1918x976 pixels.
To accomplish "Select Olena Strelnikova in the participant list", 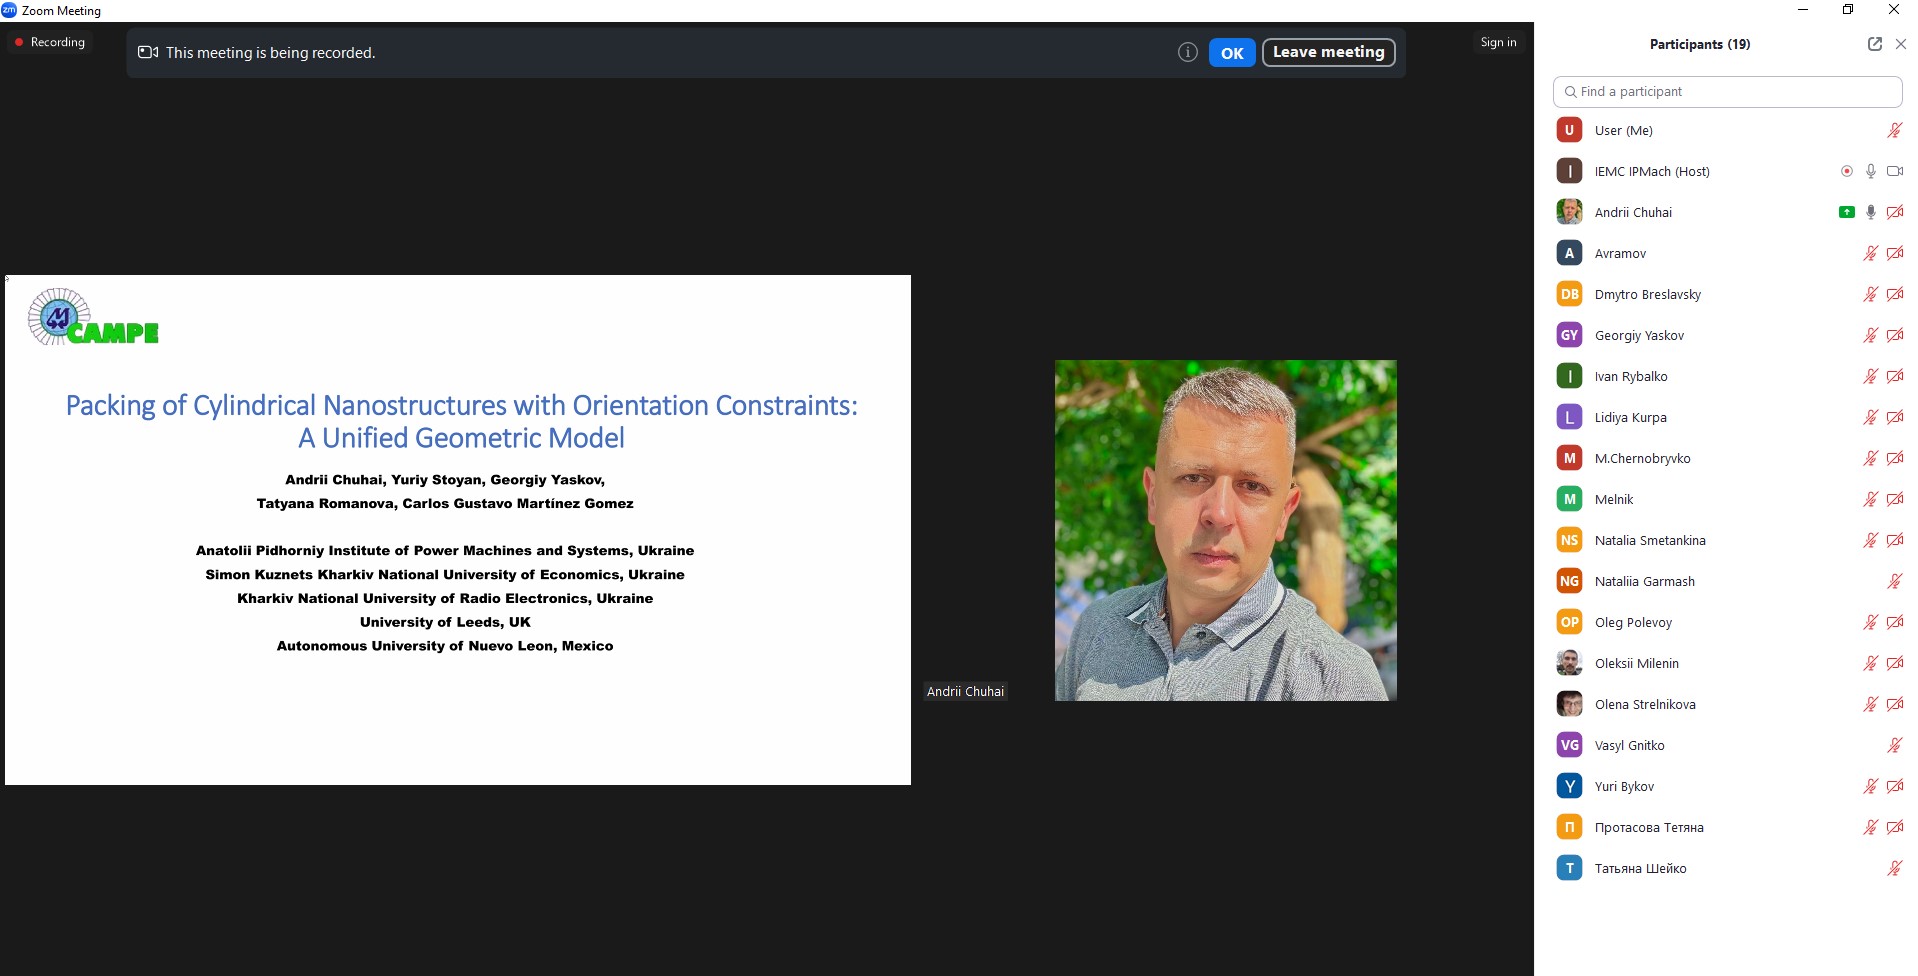I will [1644, 704].
